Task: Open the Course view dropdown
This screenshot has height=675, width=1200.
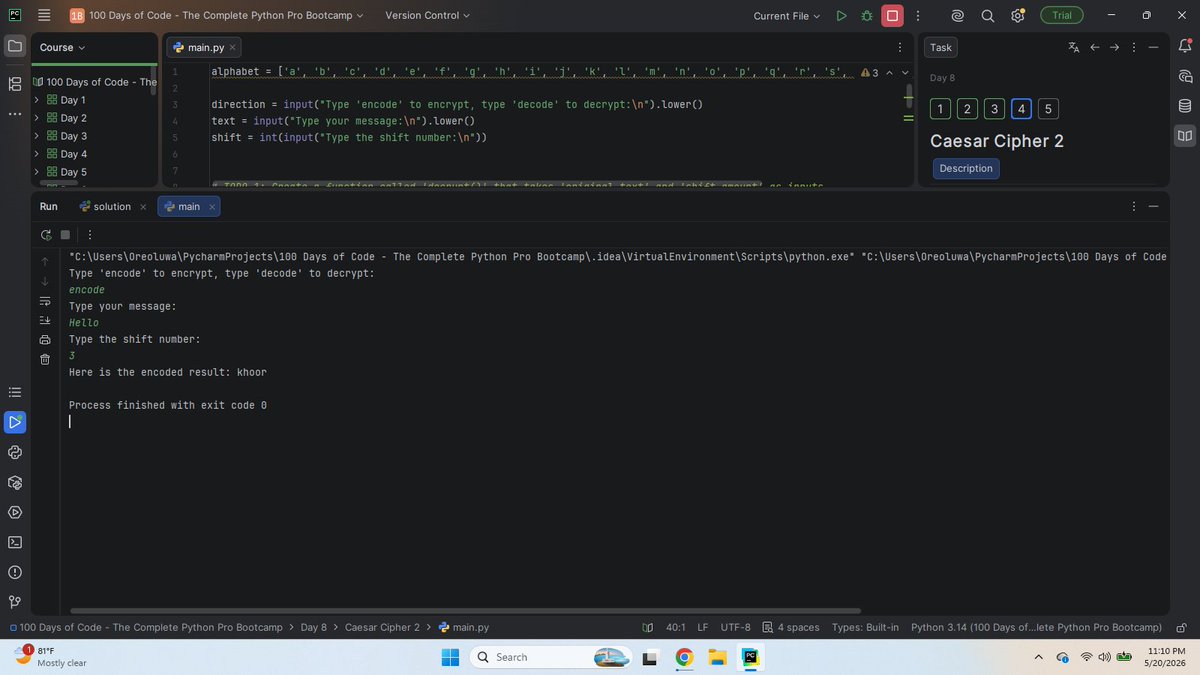Action: point(62,48)
